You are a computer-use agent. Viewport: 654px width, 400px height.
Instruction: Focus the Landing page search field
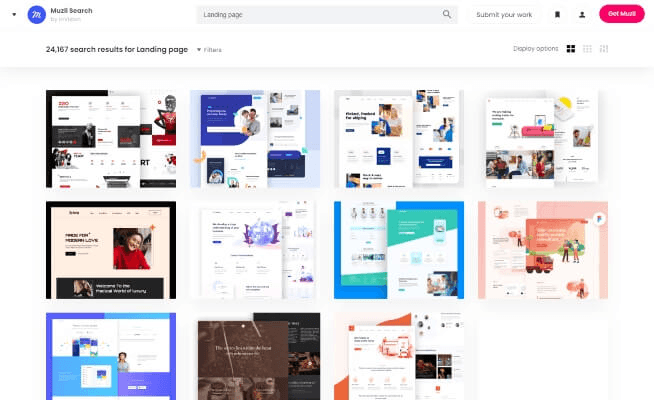coord(327,15)
